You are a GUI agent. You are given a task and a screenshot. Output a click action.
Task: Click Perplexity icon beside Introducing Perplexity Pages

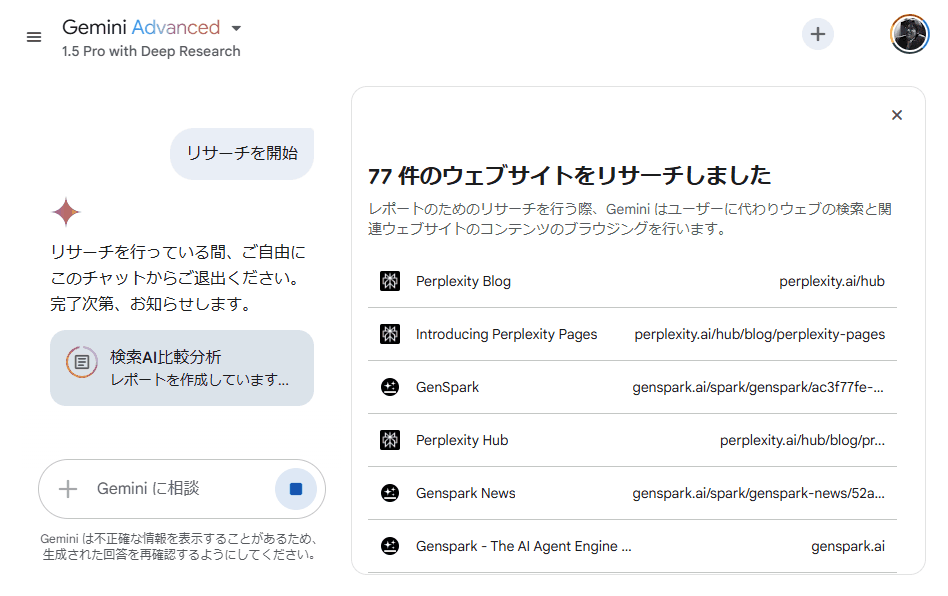coord(390,334)
